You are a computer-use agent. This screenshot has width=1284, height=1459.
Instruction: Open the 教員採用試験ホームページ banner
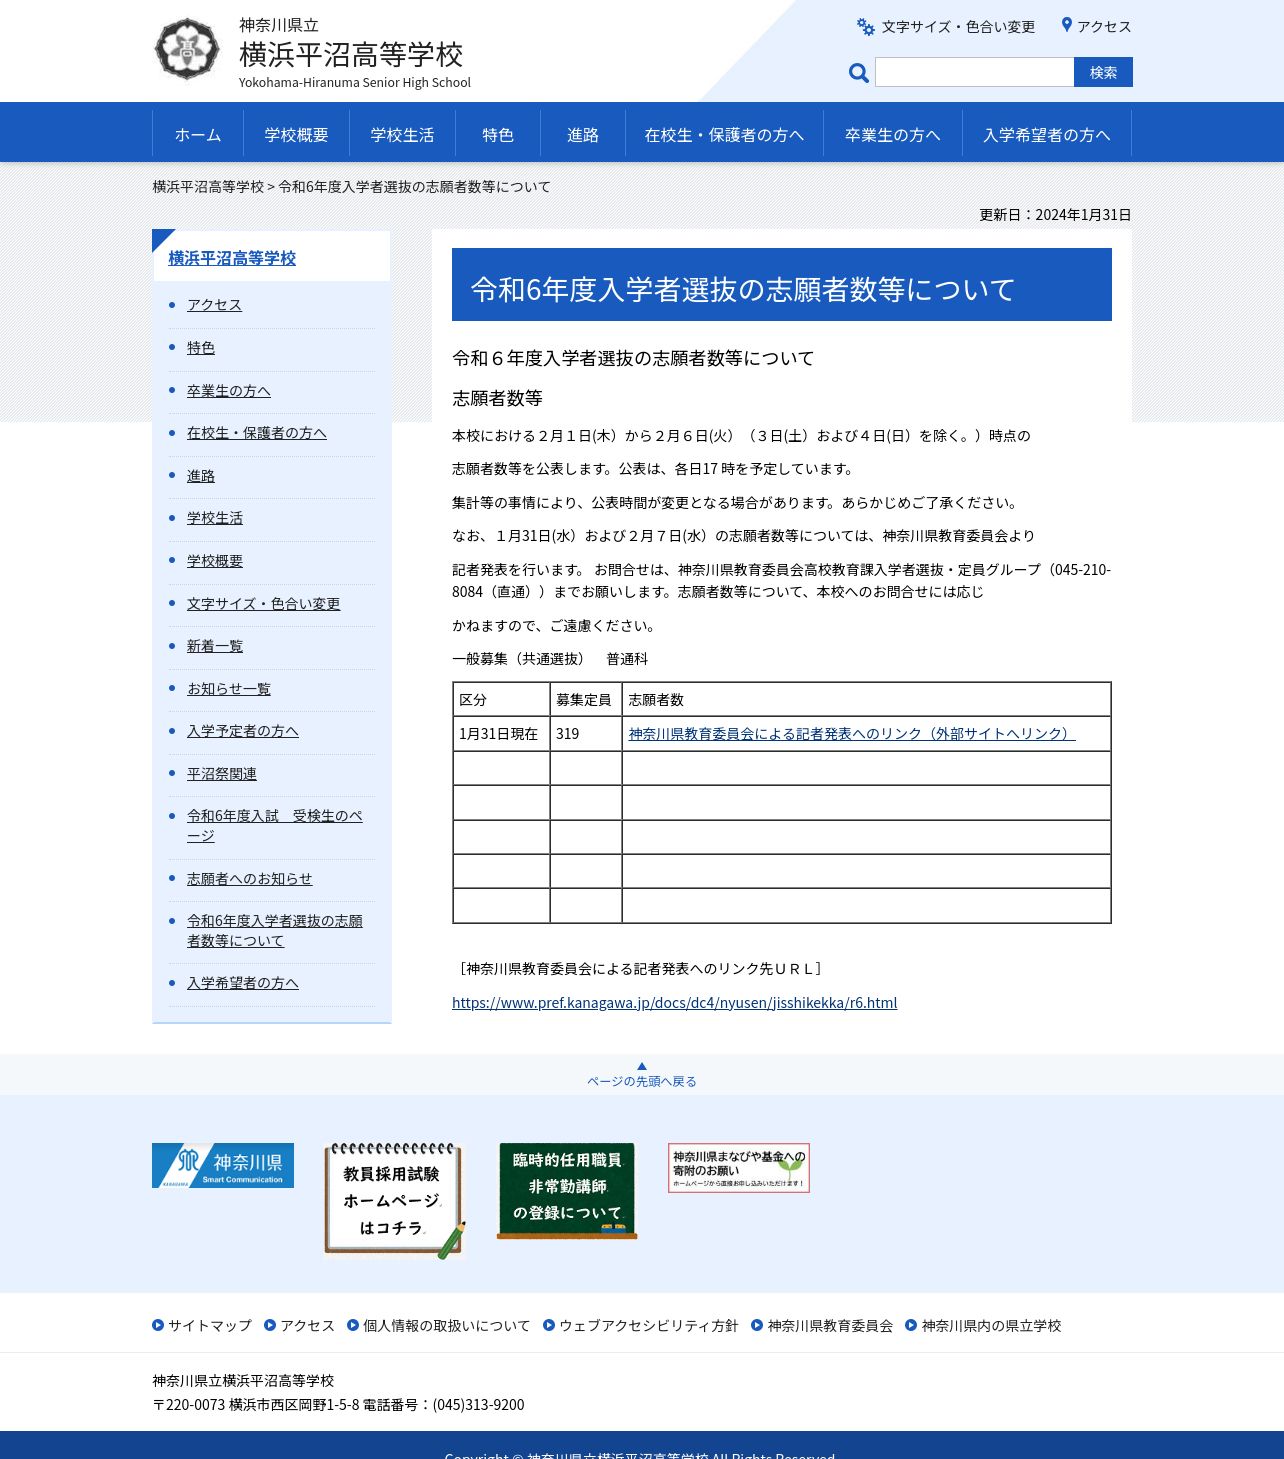(x=395, y=1200)
